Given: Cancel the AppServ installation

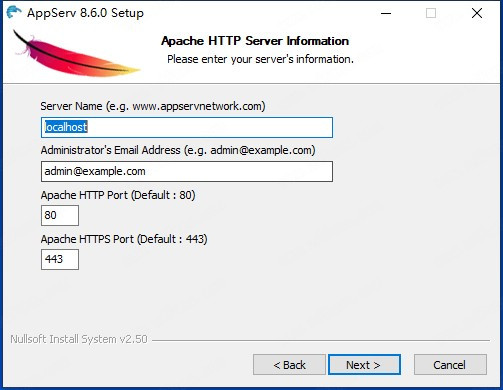Looking at the screenshot, I should (x=450, y=365).
